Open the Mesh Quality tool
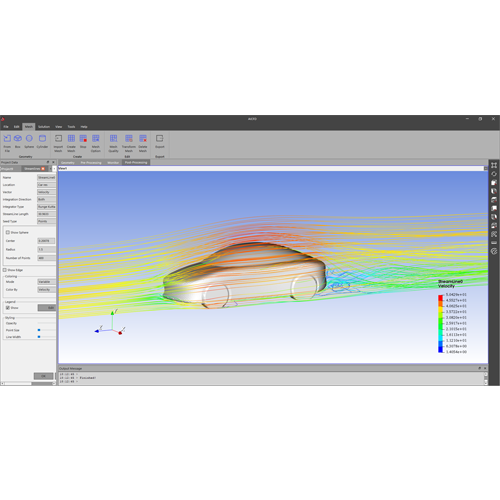The image size is (500, 500). [x=113, y=138]
